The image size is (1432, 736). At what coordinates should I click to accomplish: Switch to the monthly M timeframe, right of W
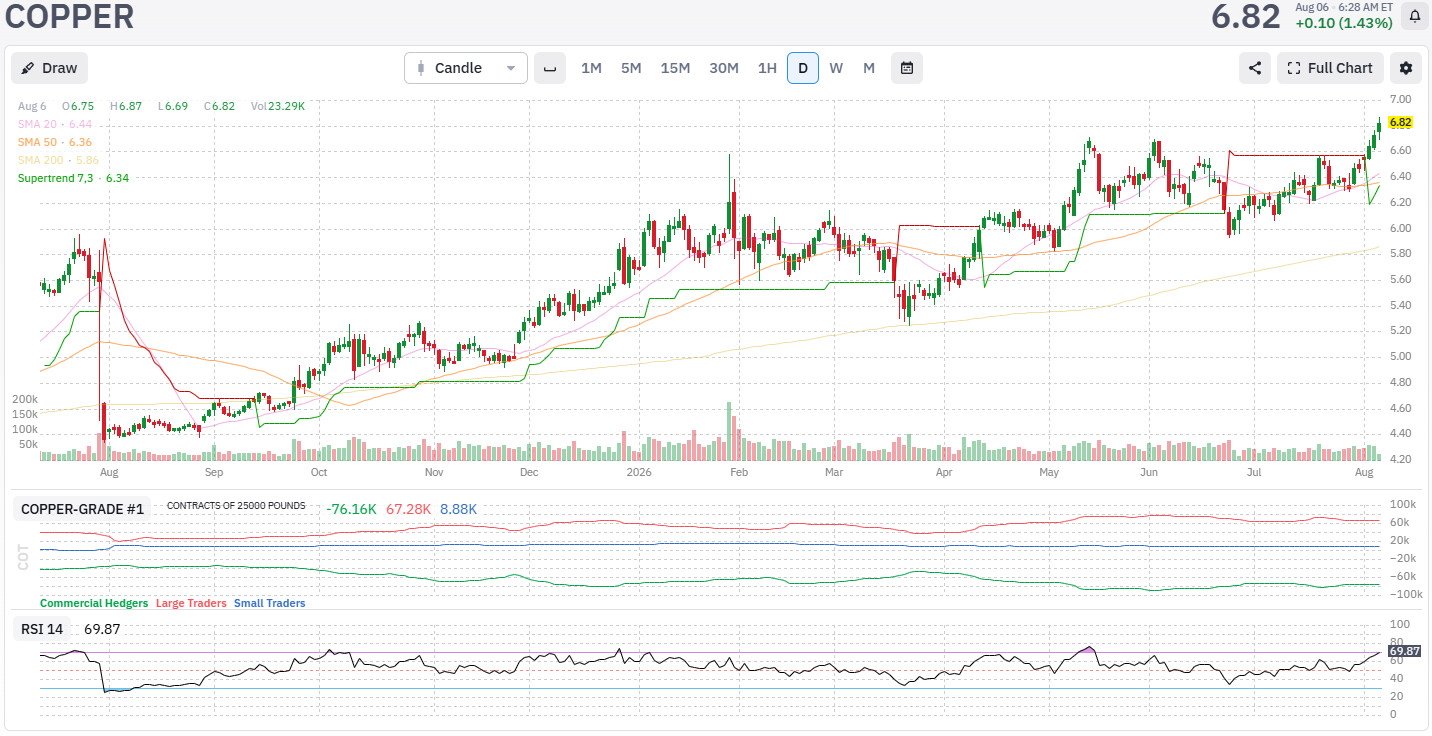pyautogui.click(x=869, y=68)
